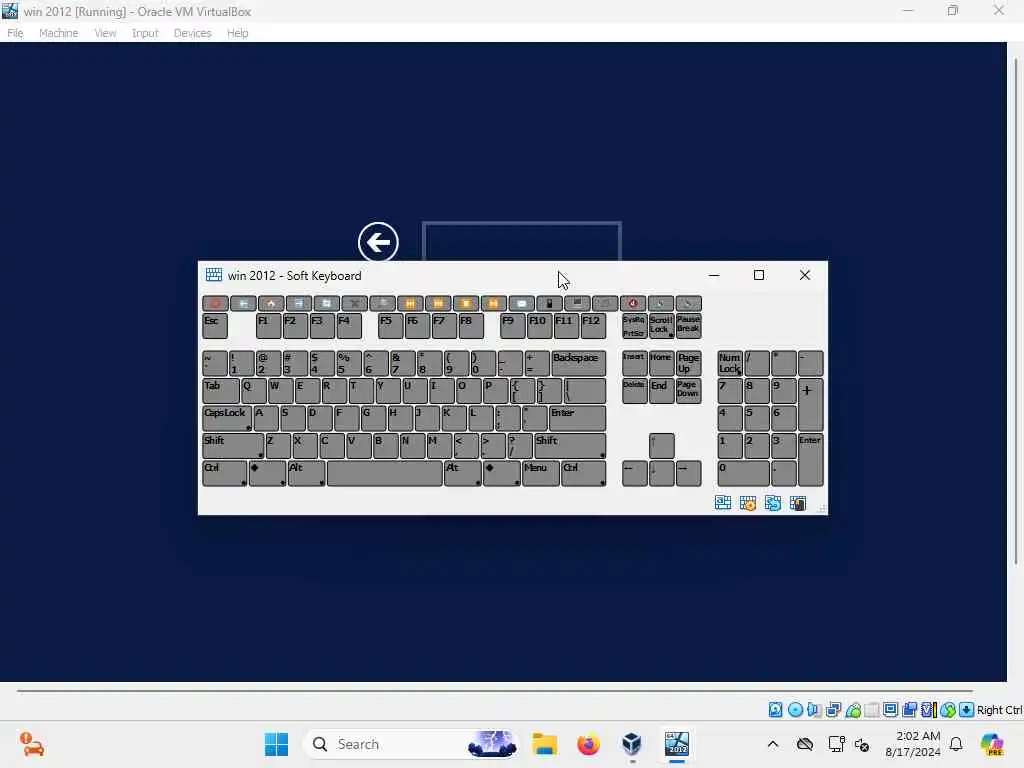Click the Tab key on soft keyboard
This screenshot has width=1024, height=768.
pyautogui.click(x=221, y=391)
